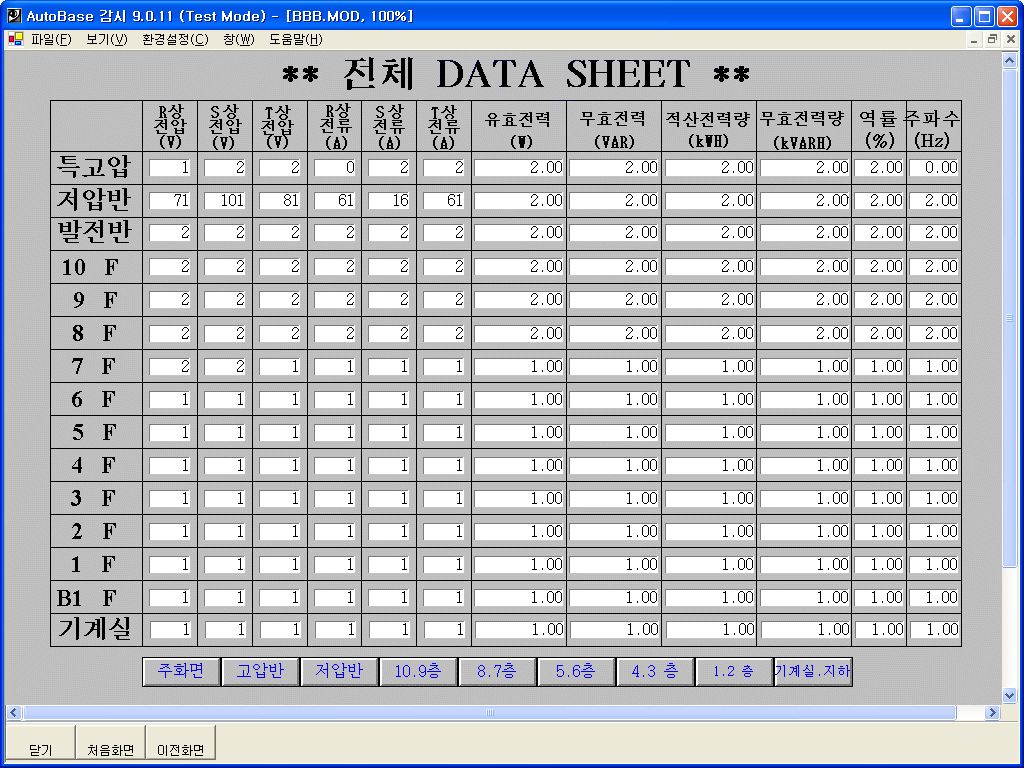Click the vertical scrollbar down arrow
This screenshot has width=1024, height=768.
click(x=1009, y=695)
